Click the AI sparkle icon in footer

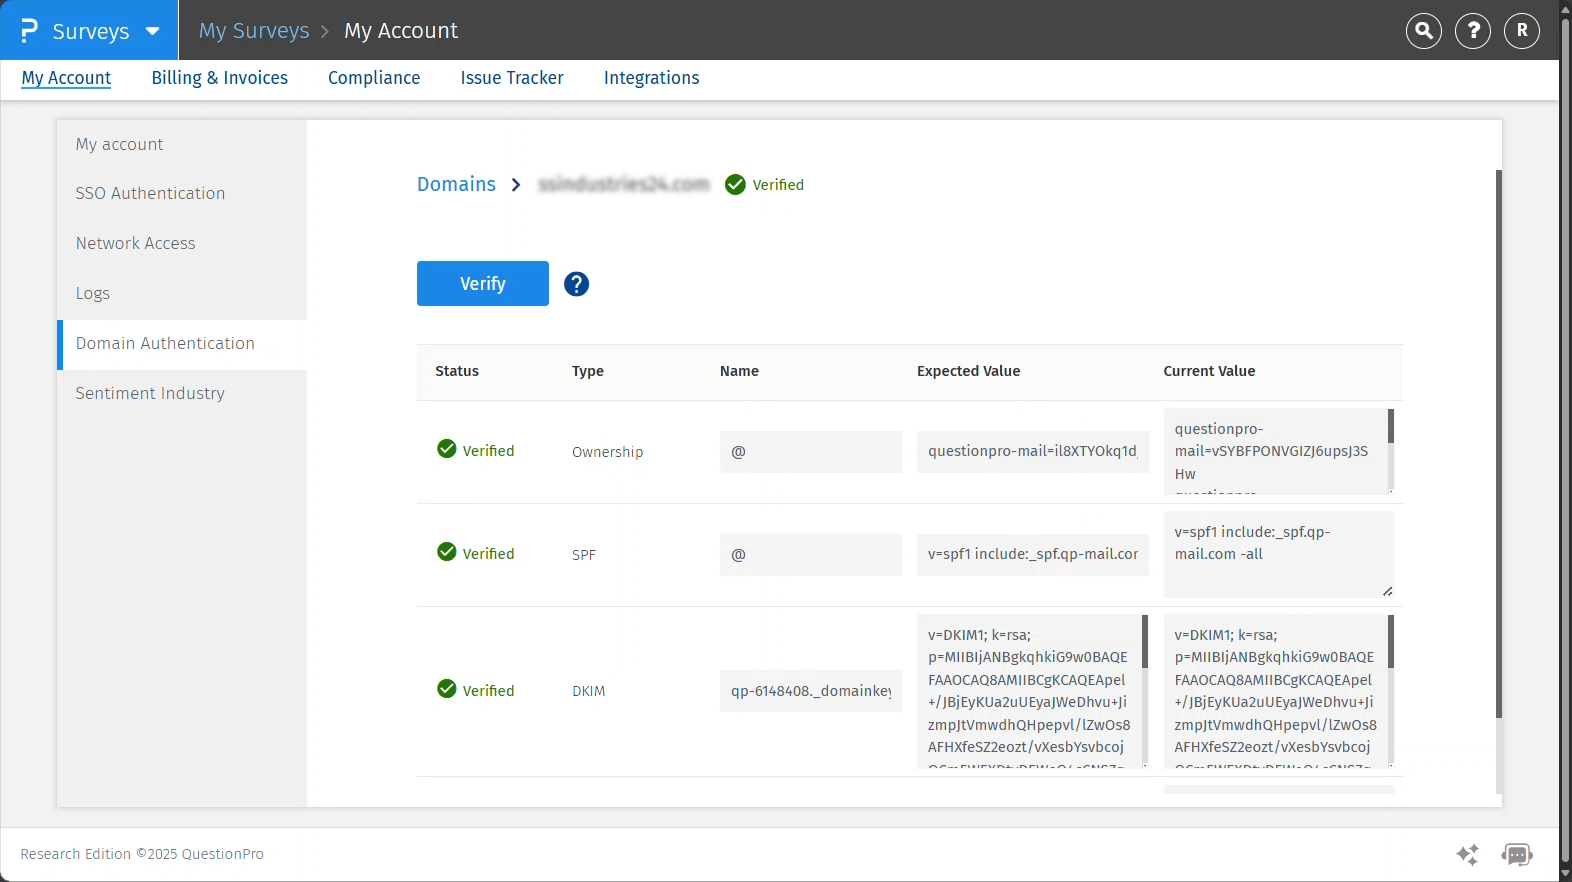point(1467,854)
